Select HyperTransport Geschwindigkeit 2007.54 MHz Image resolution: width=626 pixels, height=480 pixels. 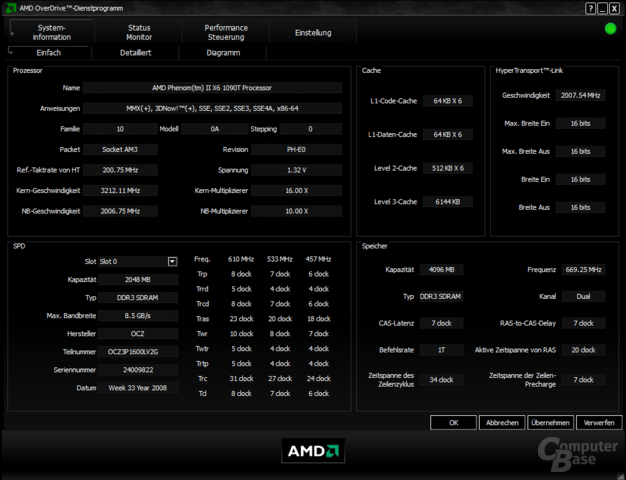[580, 95]
